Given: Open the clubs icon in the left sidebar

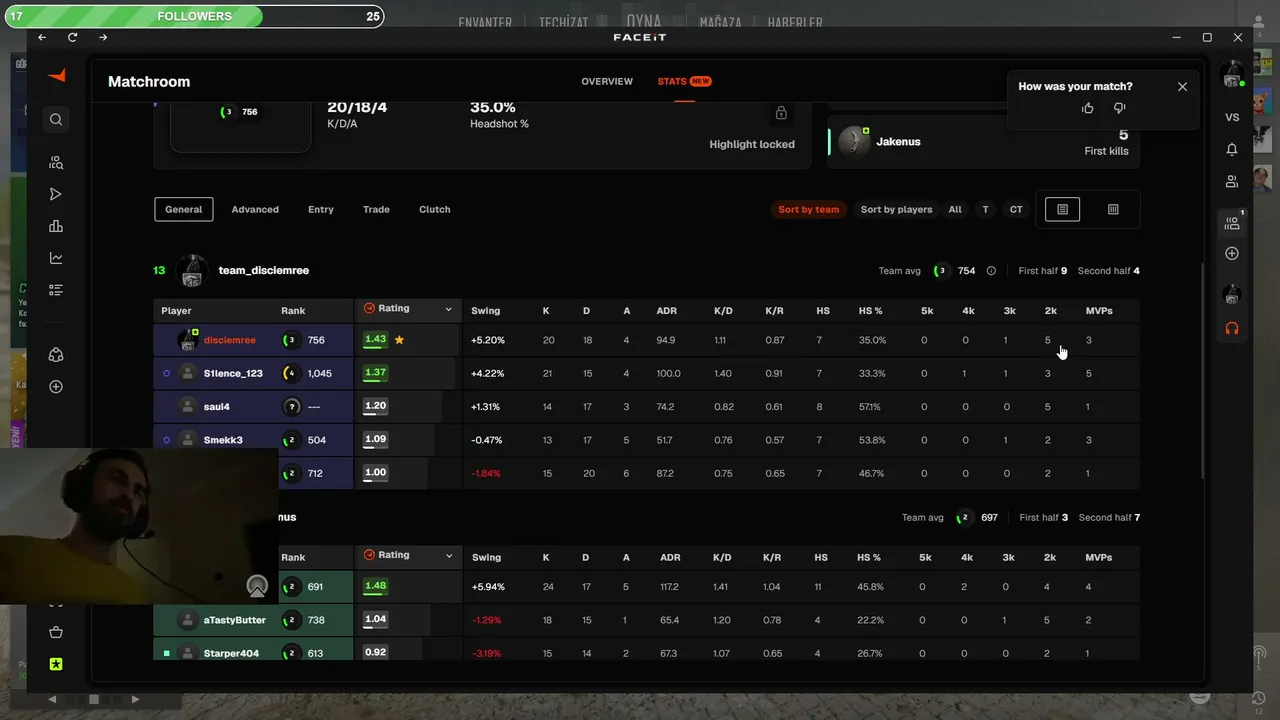Looking at the screenshot, I should point(56,355).
